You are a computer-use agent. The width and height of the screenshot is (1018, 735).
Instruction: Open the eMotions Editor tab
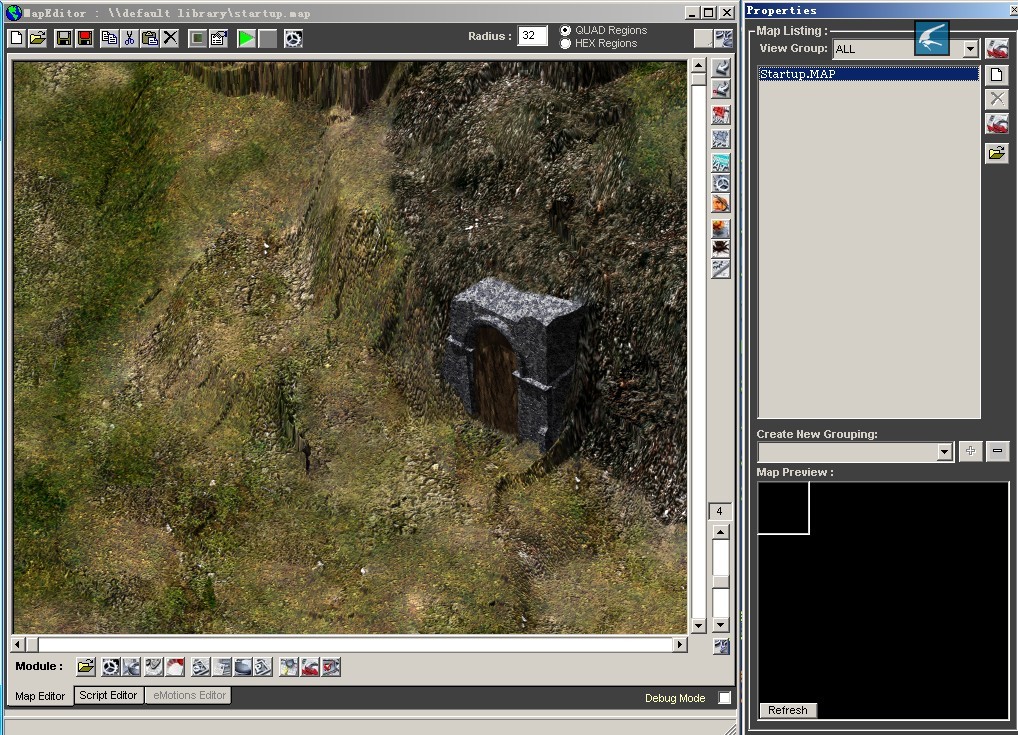click(x=190, y=695)
